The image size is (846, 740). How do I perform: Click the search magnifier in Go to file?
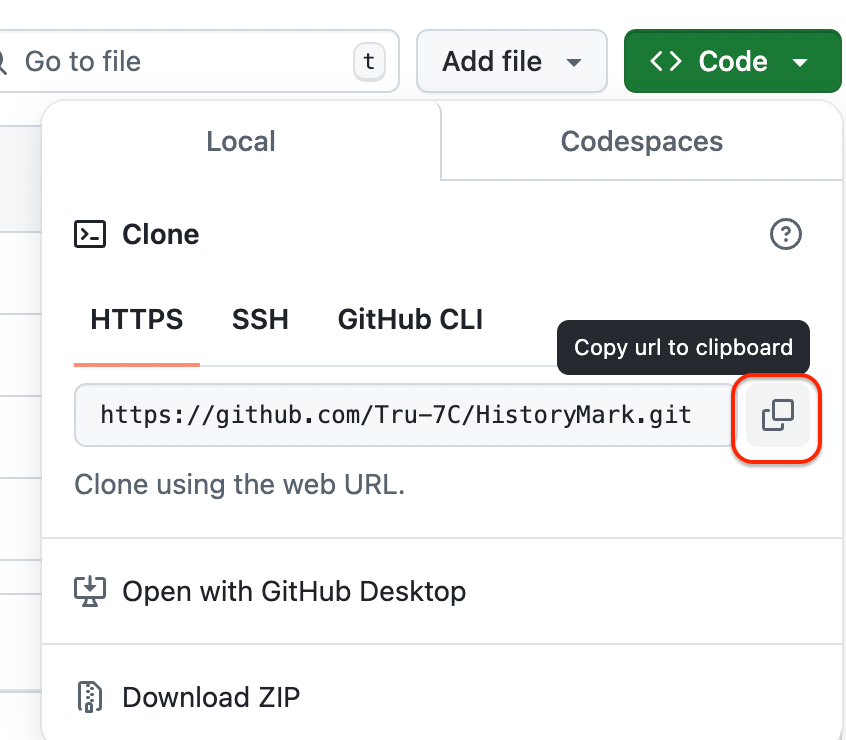point(3,62)
